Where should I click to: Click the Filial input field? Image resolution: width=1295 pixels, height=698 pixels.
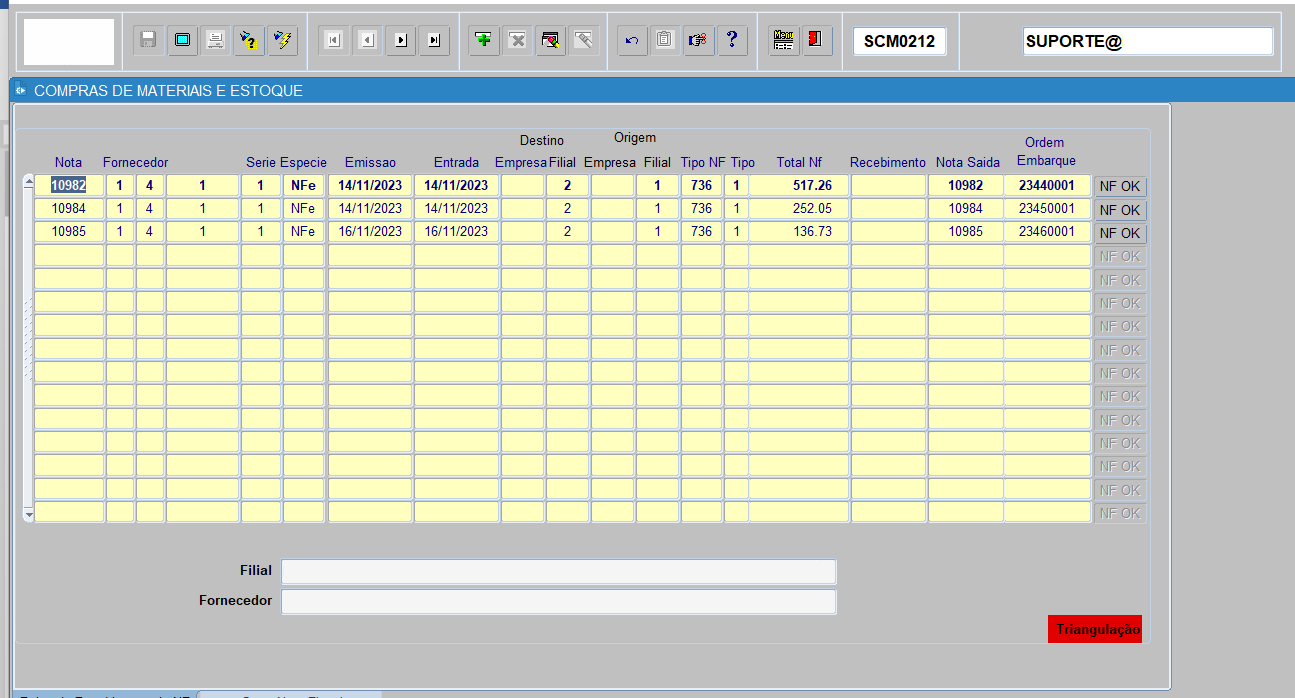(x=558, y=571)
